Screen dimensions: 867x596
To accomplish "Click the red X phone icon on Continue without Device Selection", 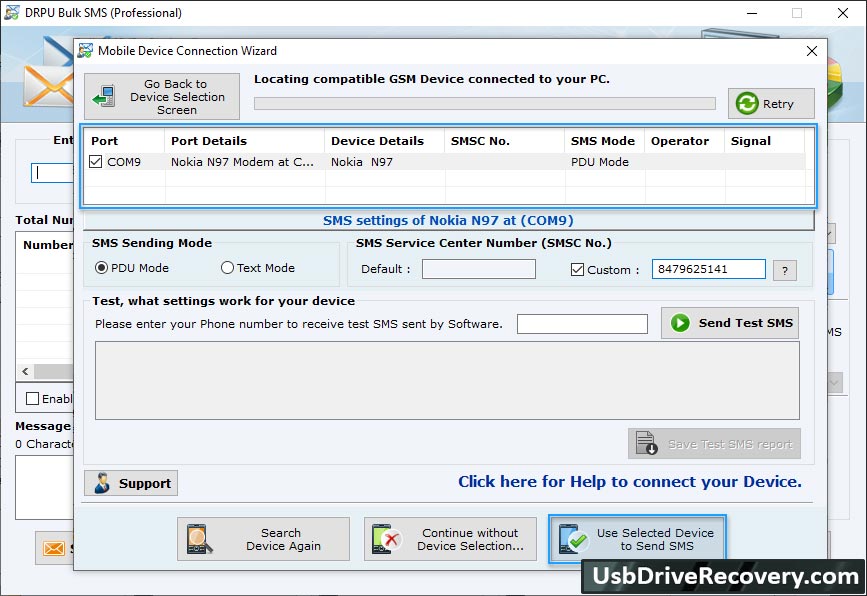I will pyautogui.click(x=385, y=539).
